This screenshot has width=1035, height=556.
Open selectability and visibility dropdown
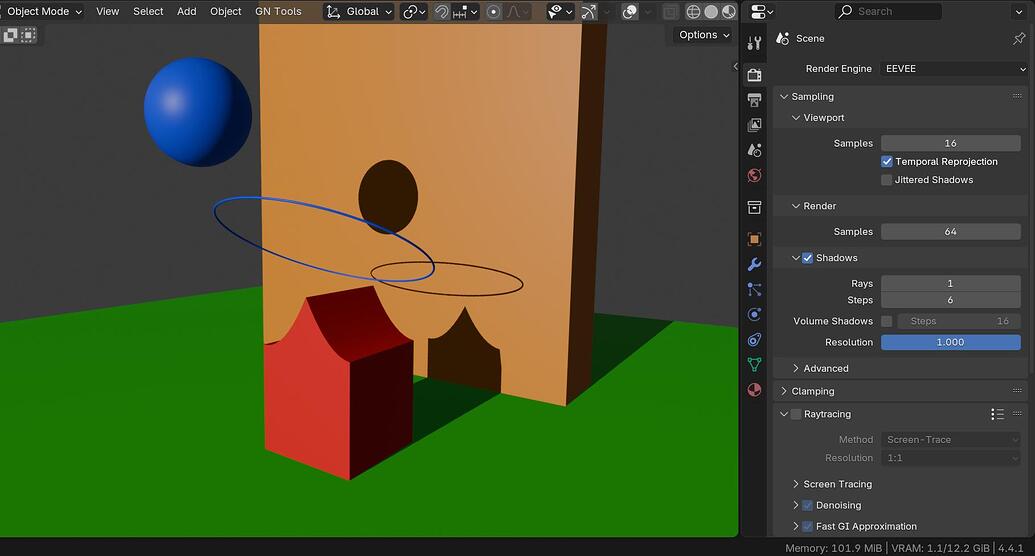560,11
